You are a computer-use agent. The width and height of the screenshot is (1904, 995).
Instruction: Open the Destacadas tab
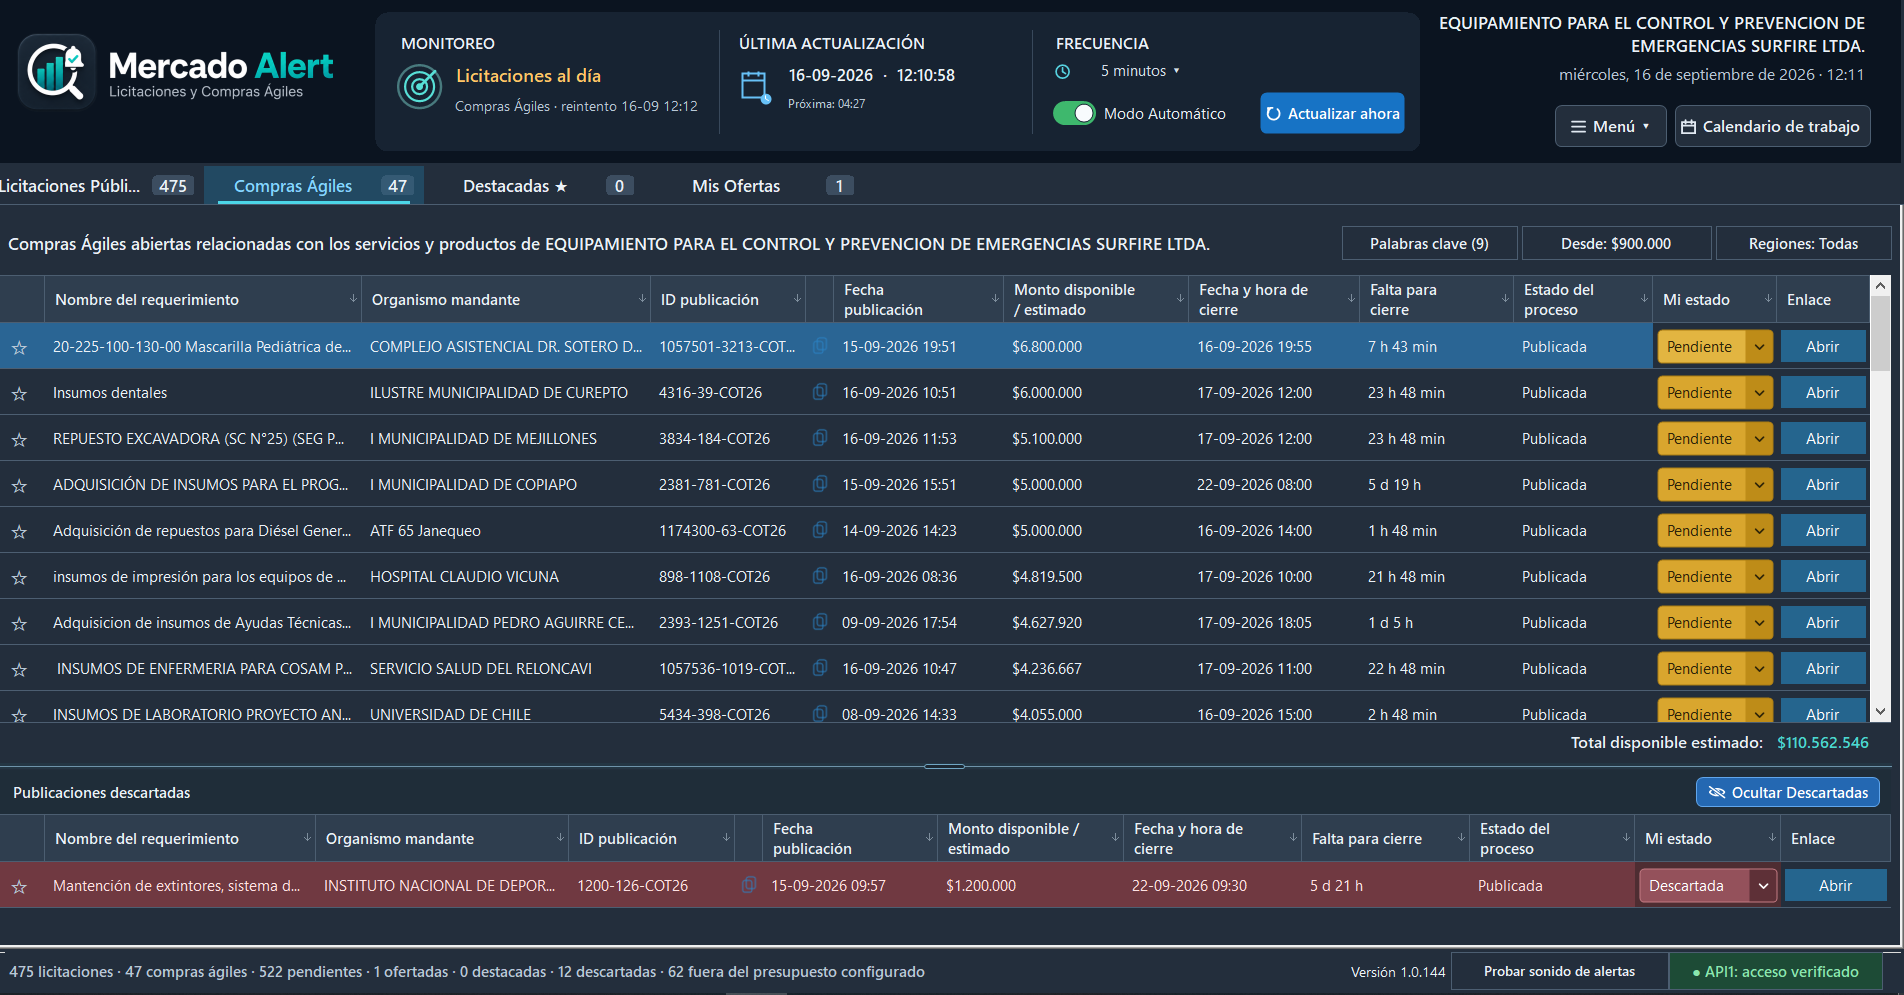click(x=548, y=186)
